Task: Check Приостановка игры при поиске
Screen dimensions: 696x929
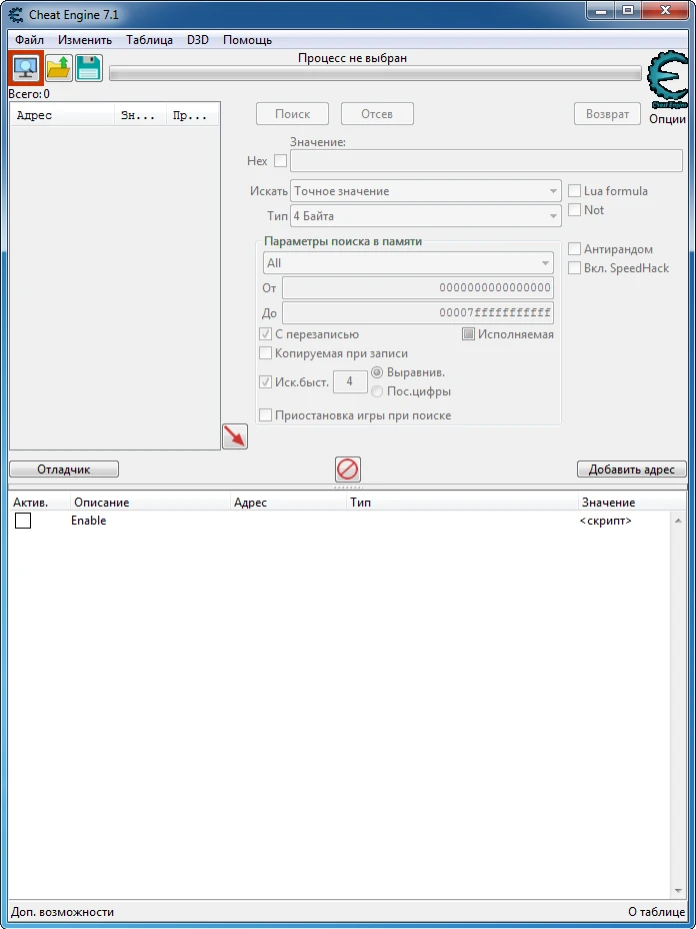Action: (x=265, y=415)
